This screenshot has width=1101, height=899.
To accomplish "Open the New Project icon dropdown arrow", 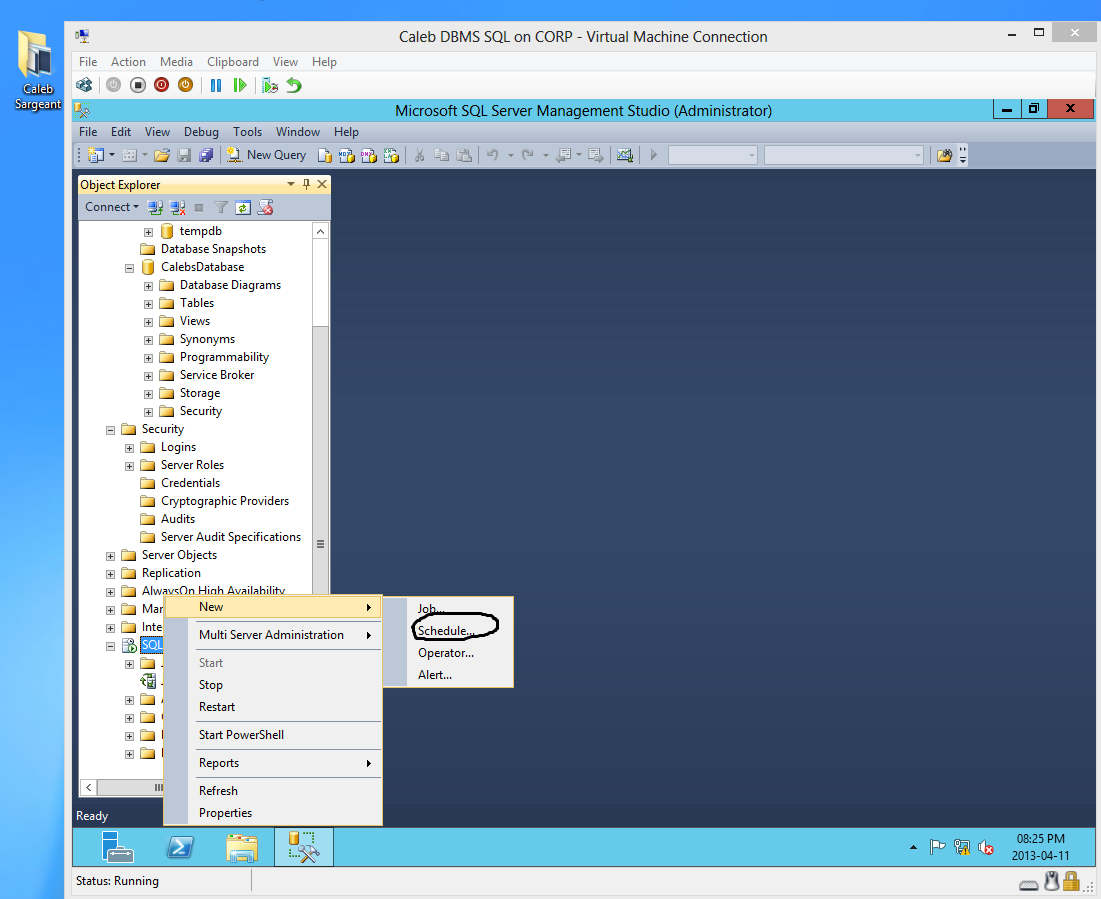I will pyautogui.click(x=112, y=155).
